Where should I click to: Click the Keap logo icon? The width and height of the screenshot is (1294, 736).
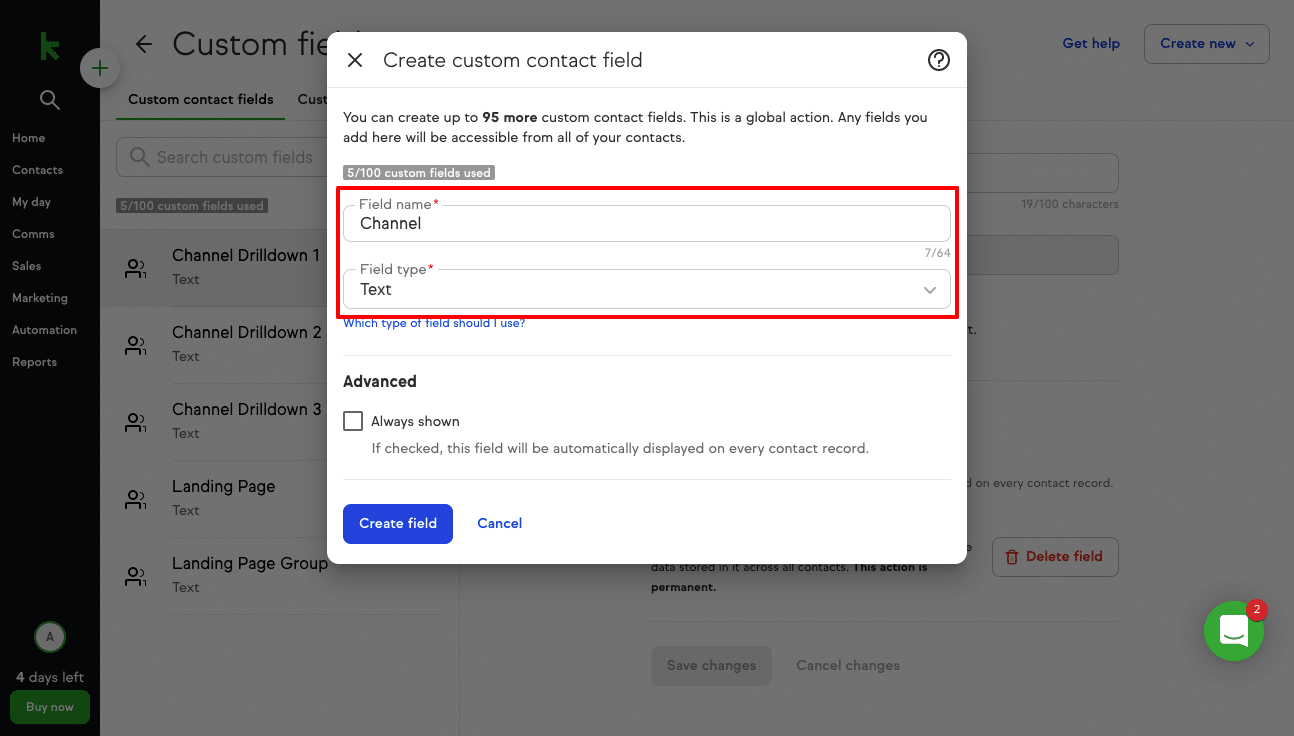click(49, 46)
